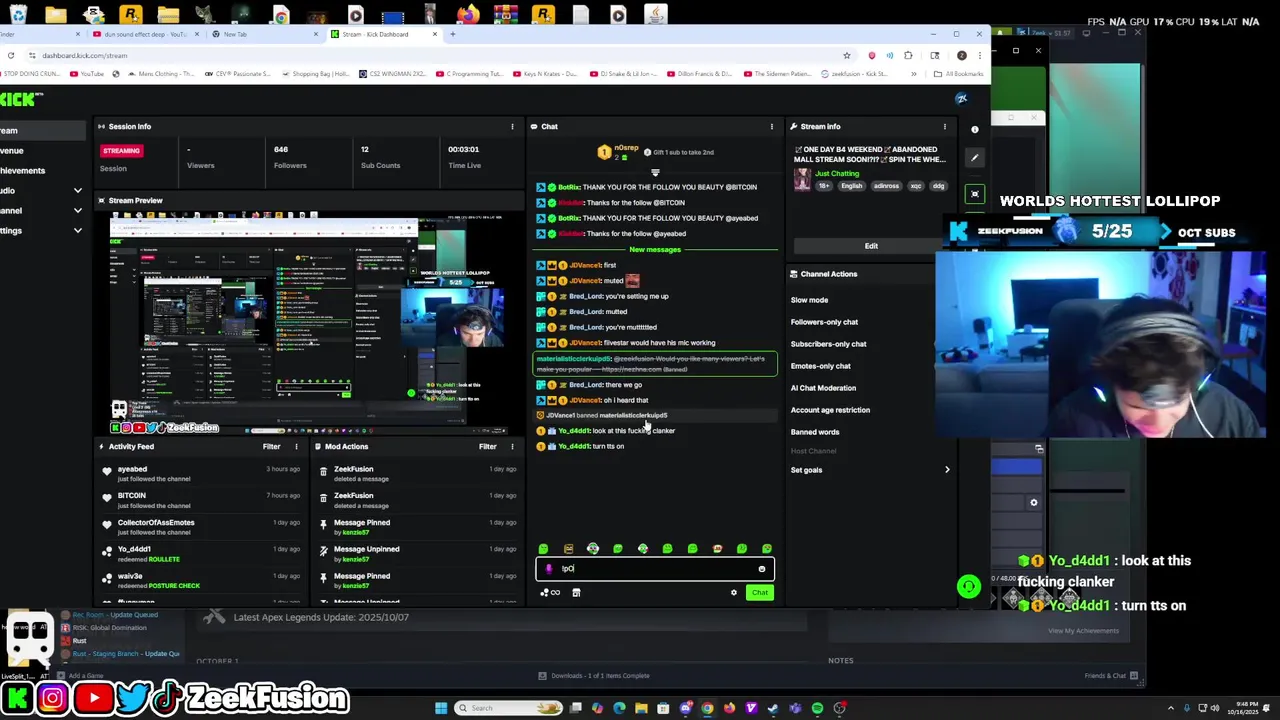Open YouTube bookmark in bookmarks bar
This screenshot has width=1280, height=720.
(x=86, y=74)
